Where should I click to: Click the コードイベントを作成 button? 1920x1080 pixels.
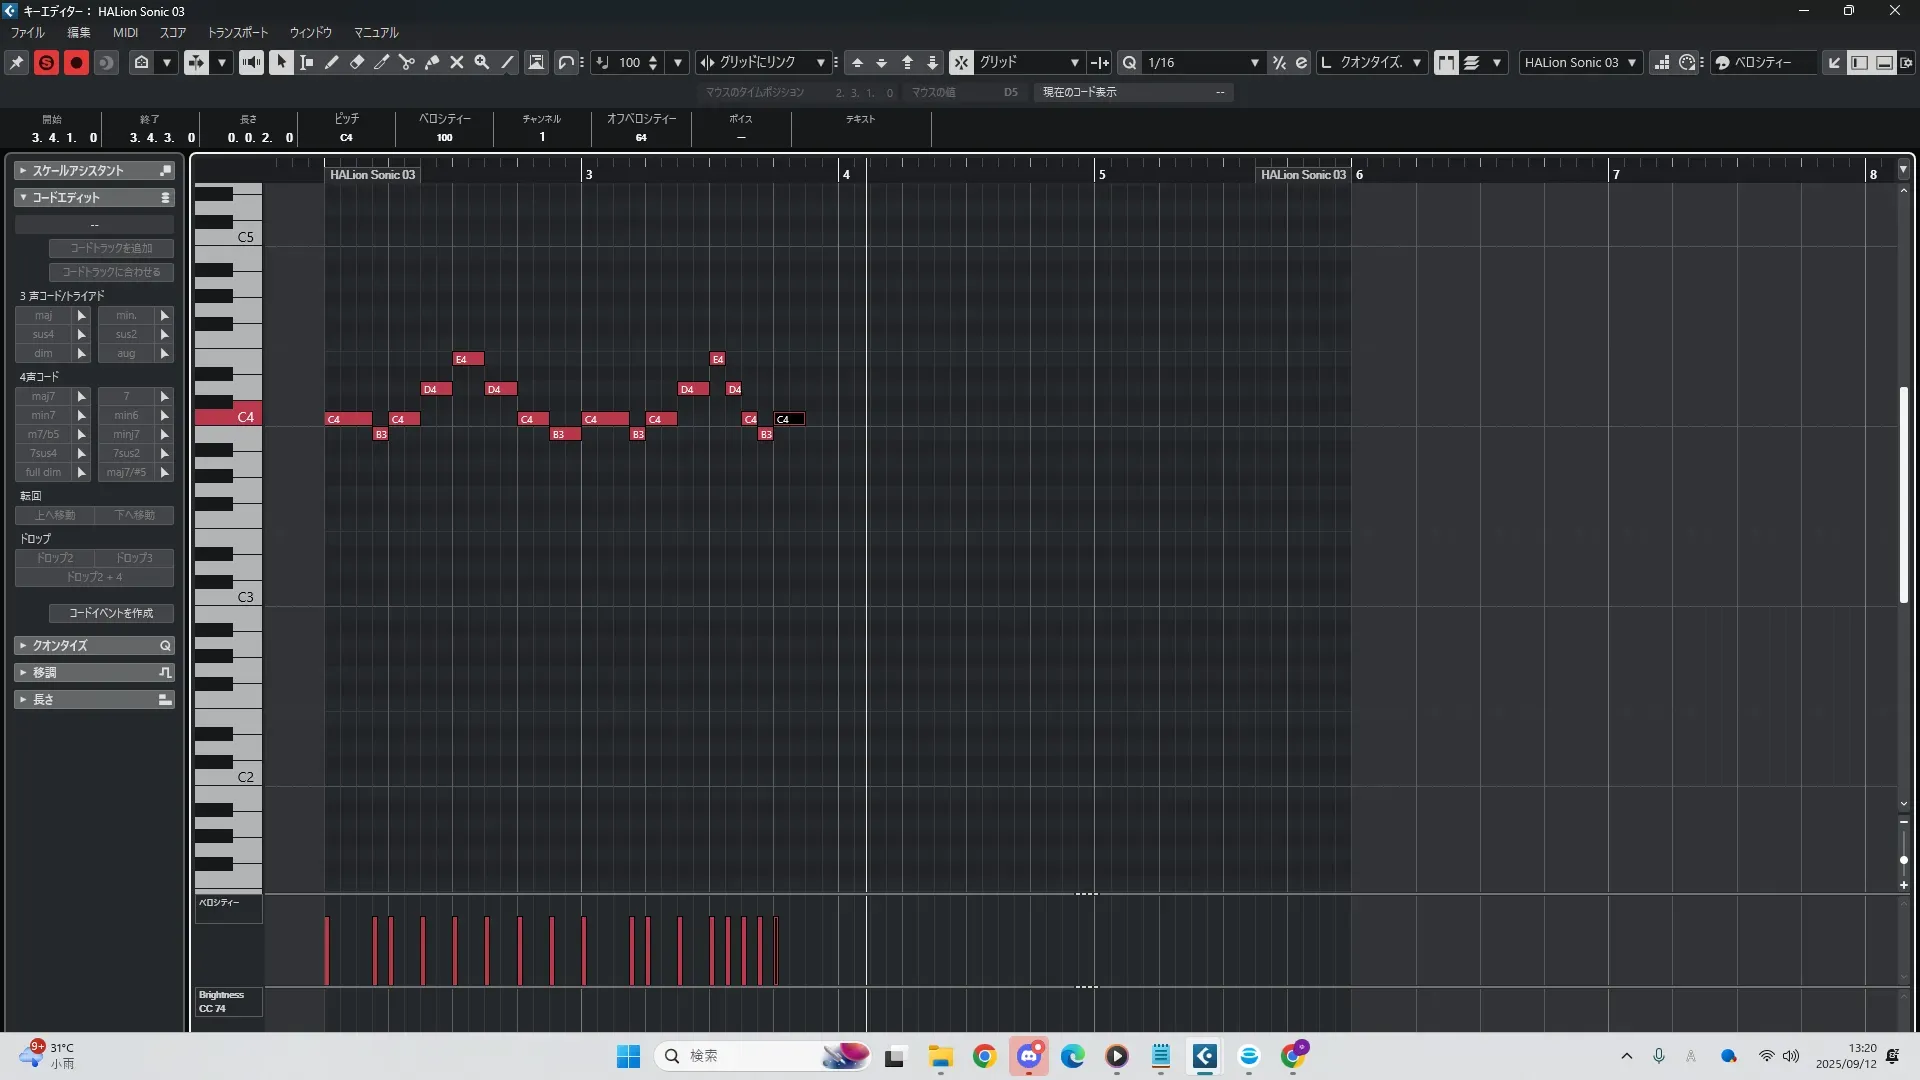111,613
